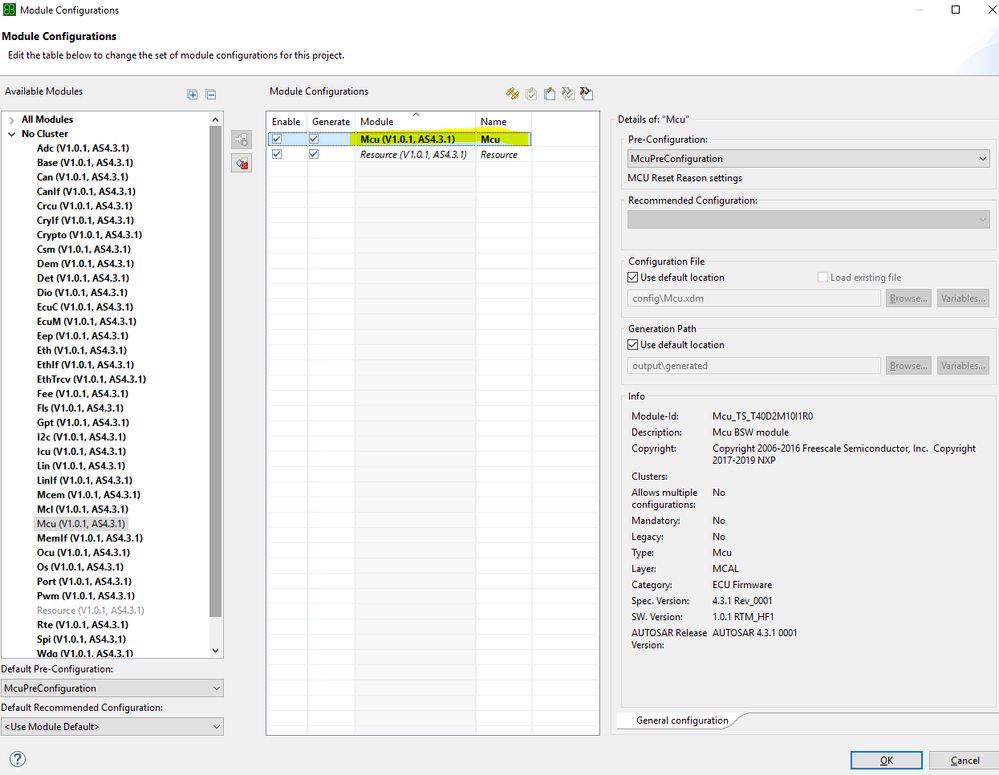
Task: Click the Mcu name cell in table
Action: (503, 139)
